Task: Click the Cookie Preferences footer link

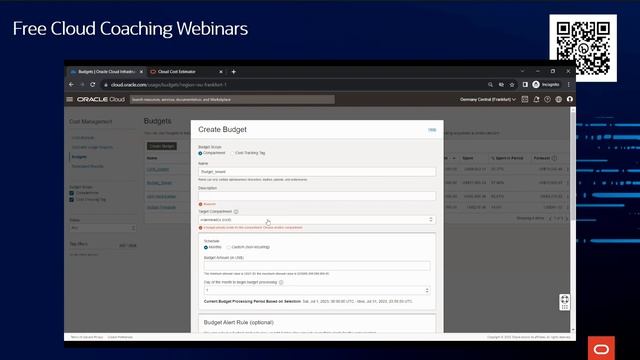Action: click(120, 337)
